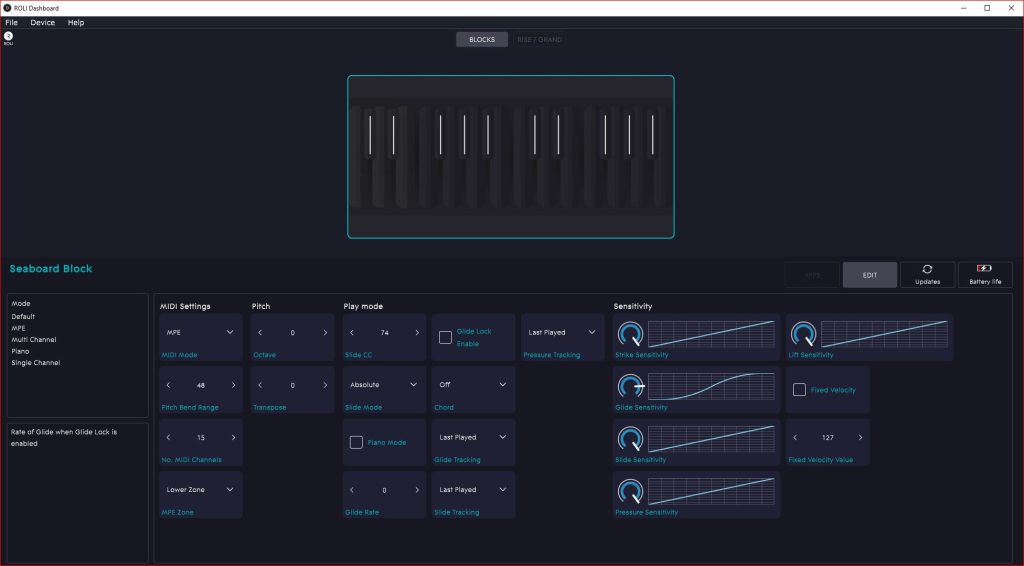The width and height of the screenshot is (1024, 566).
Task: Open the MIDI Mode dropdown
Action: 200,332
